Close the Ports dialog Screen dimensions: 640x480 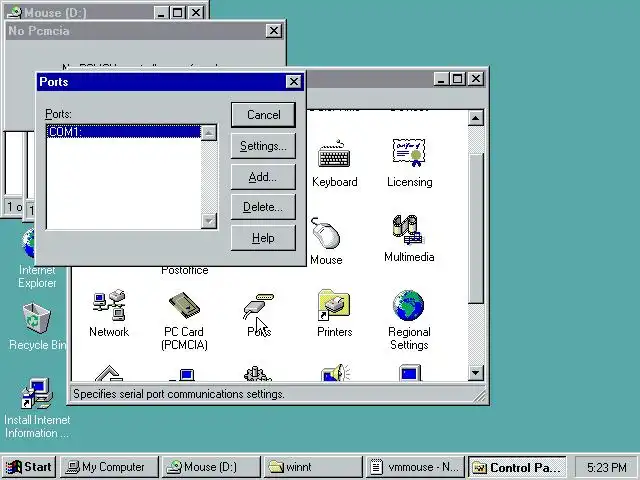click(293, 82)
